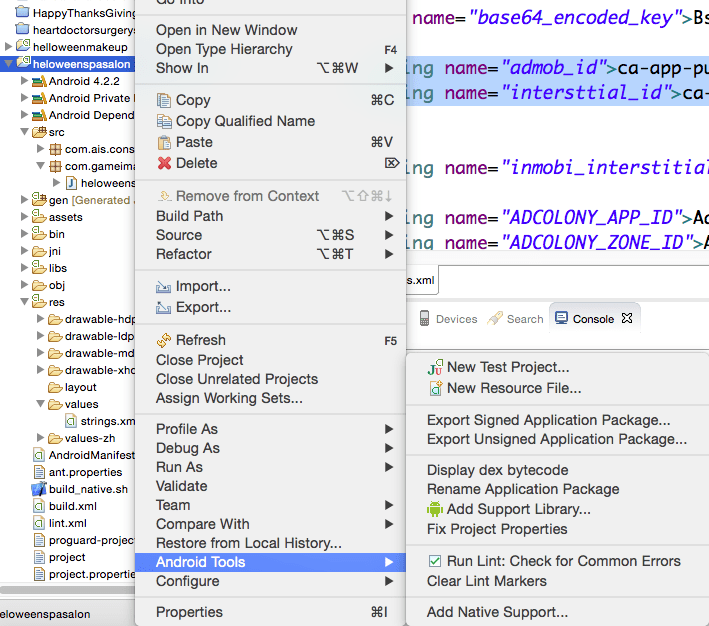709x626 pixels.
Task: Click the New Resource File icon
Action: (435, 388)
